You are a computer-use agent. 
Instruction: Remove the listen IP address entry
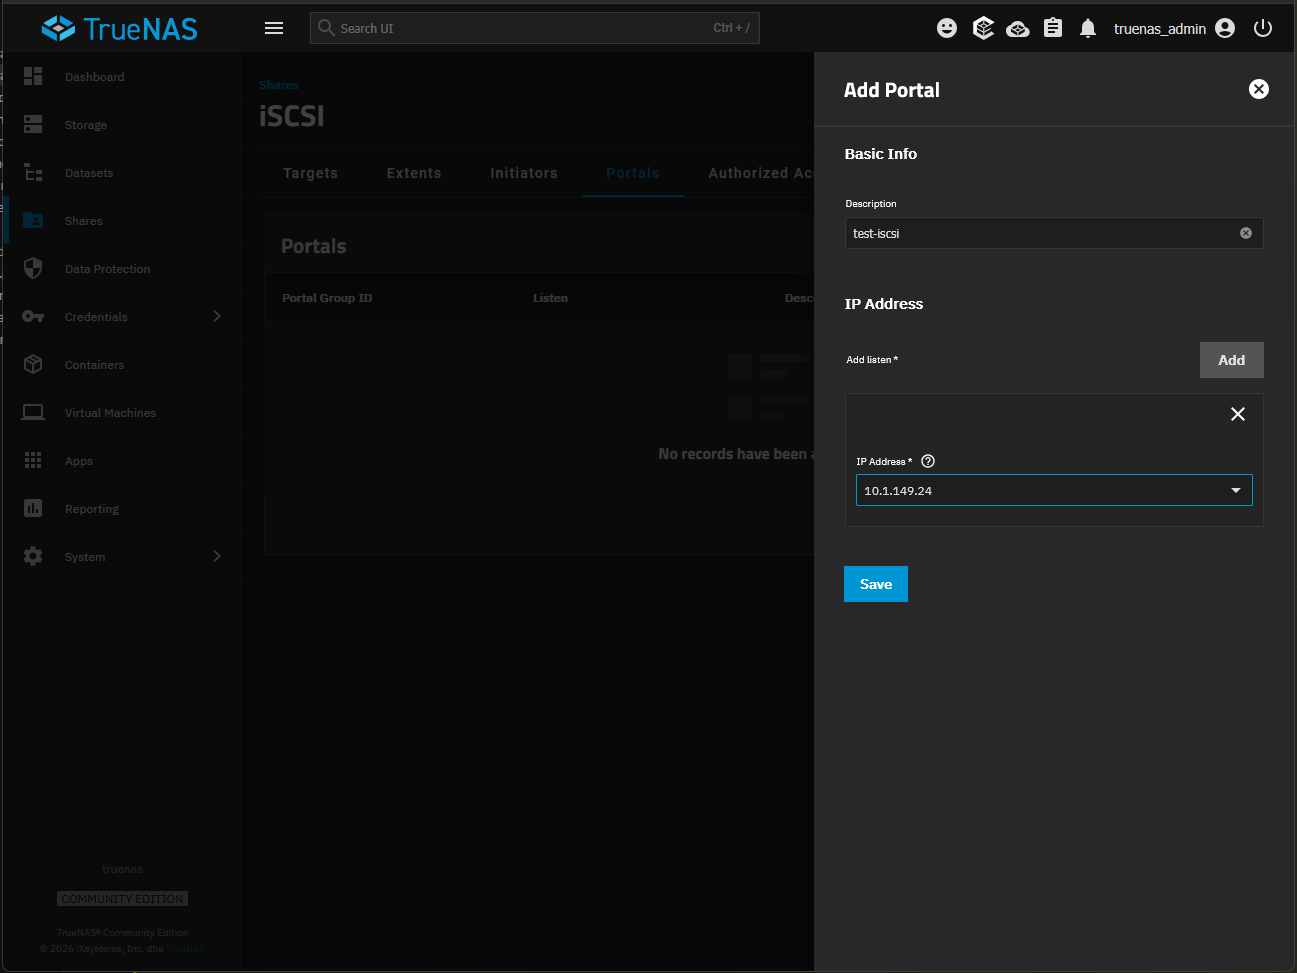coord(1238,414)
